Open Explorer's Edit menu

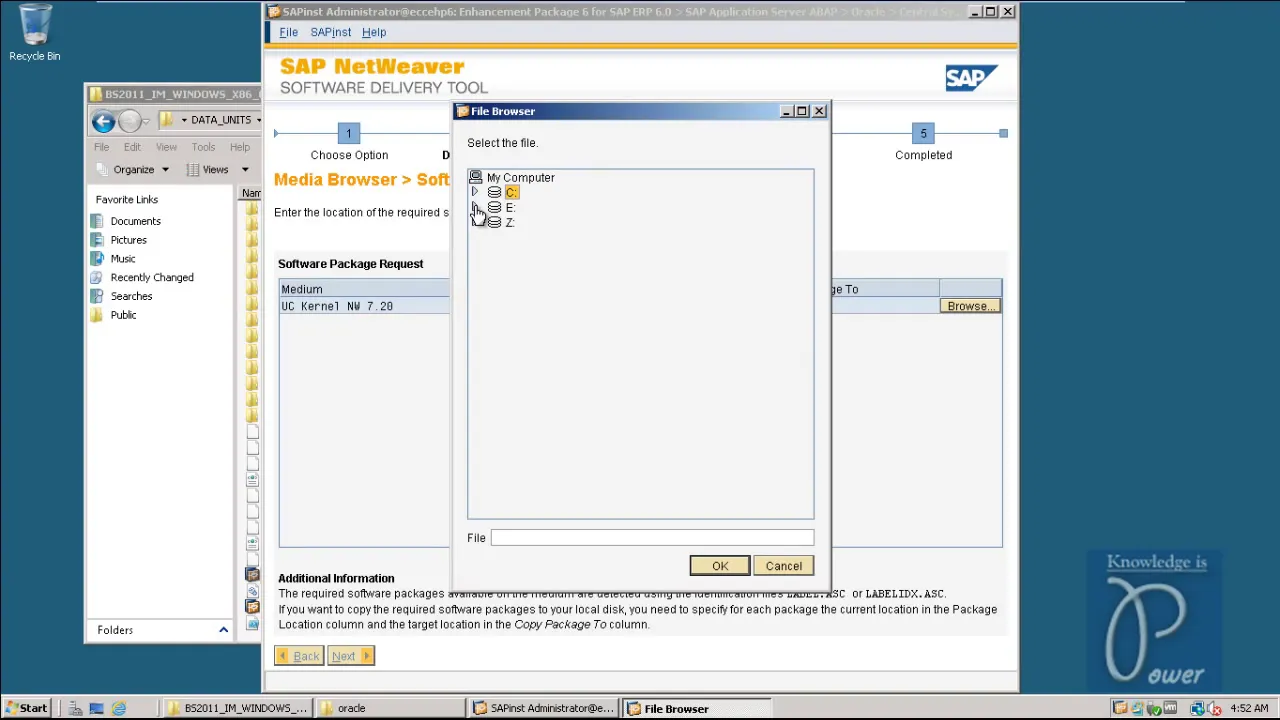tap(132, 147)
